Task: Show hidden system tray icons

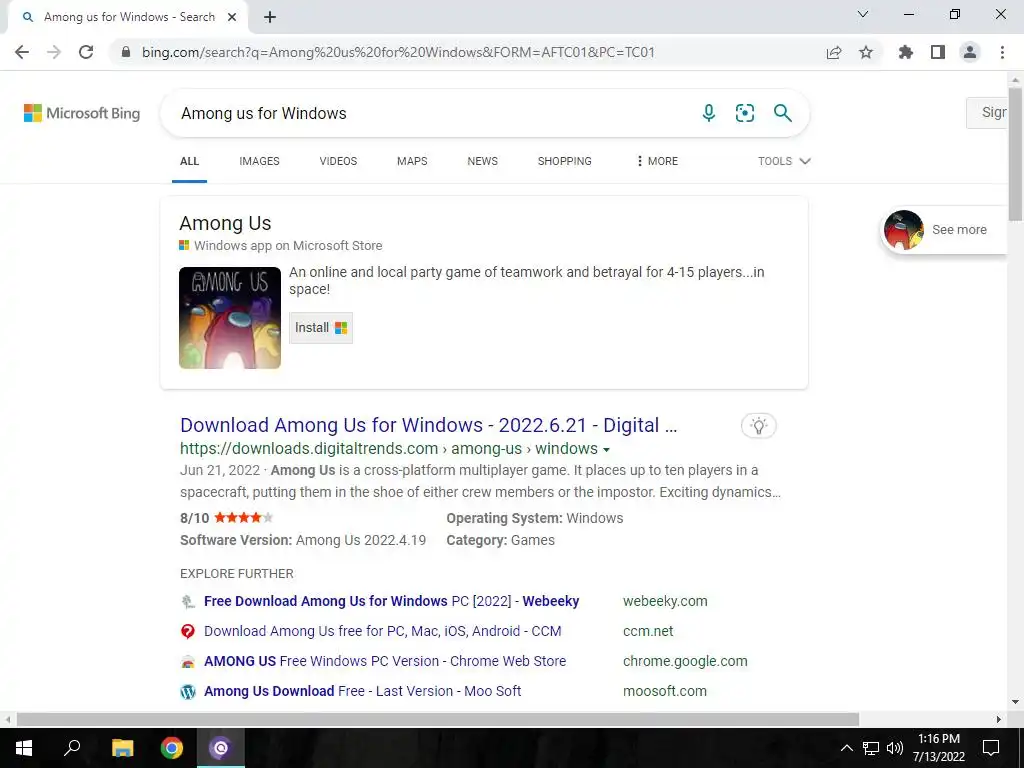Action: pos(846,748)
